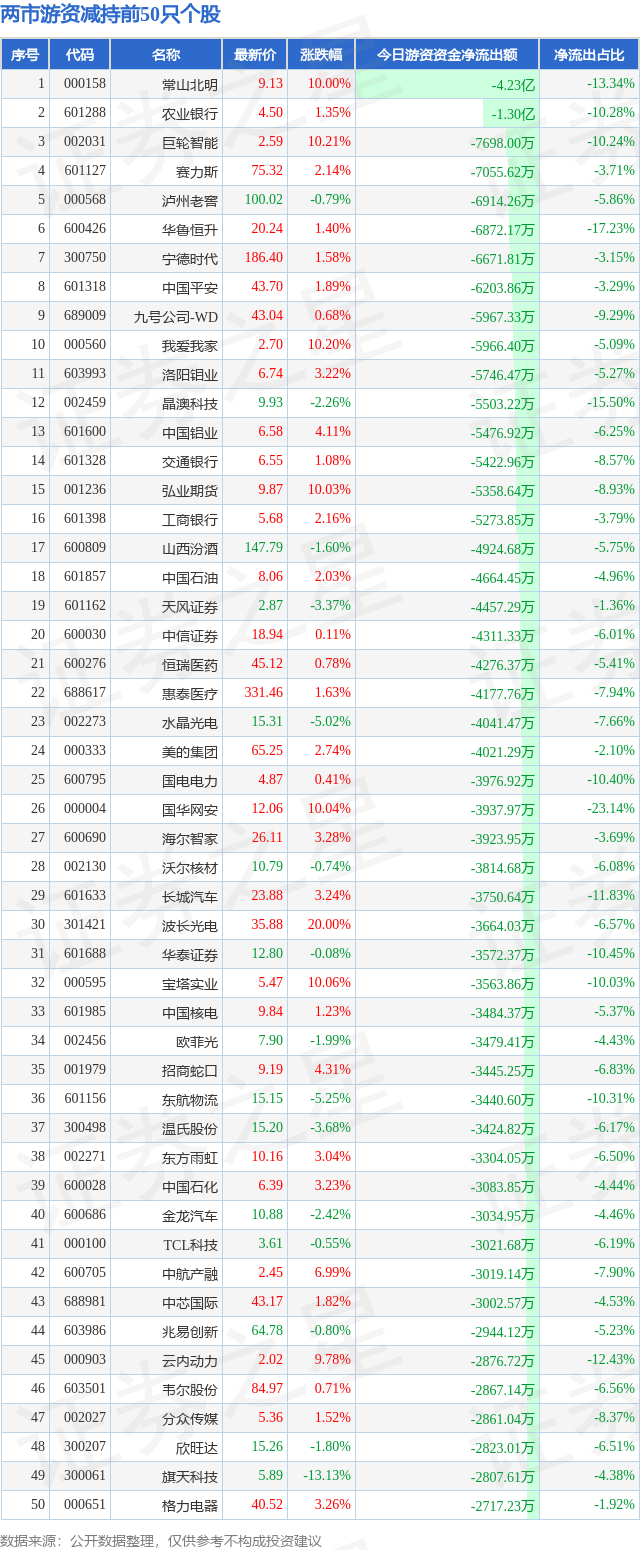640x1550 pixels.
Task: Click the 涨跌幅 column header
Action: click(x=320, y=55)
